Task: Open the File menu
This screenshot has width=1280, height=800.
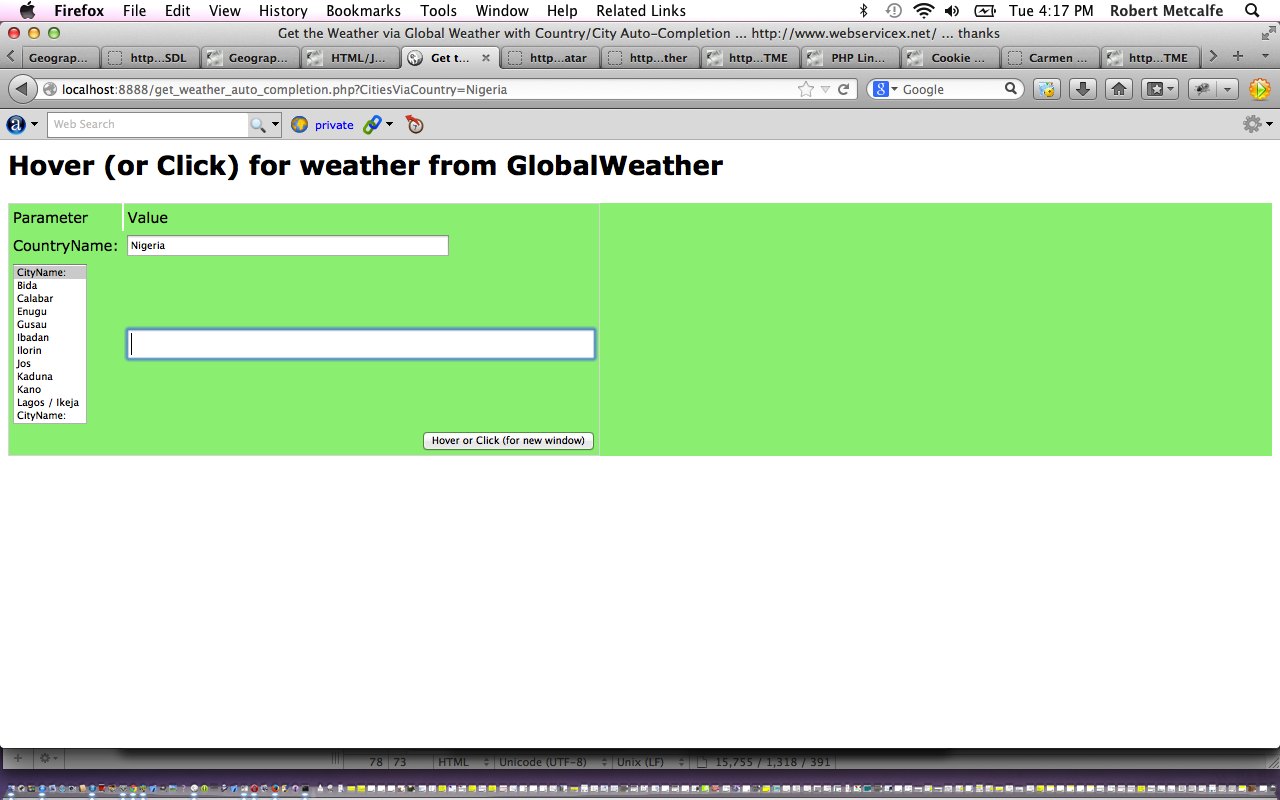Action: 134,11
